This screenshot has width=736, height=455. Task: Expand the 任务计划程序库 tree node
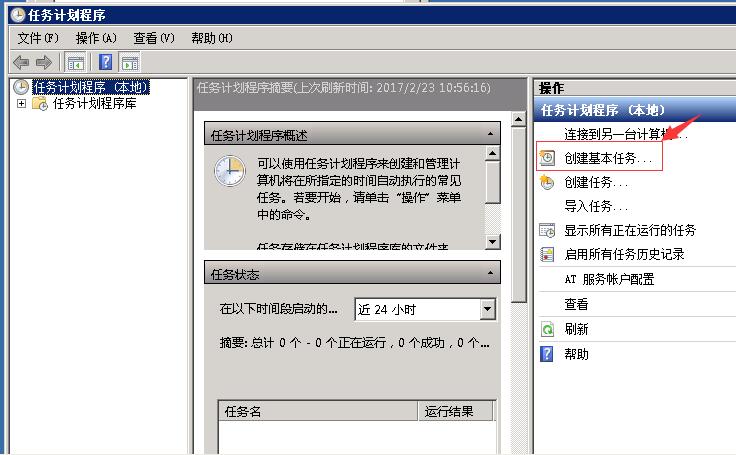coord(22,103)
